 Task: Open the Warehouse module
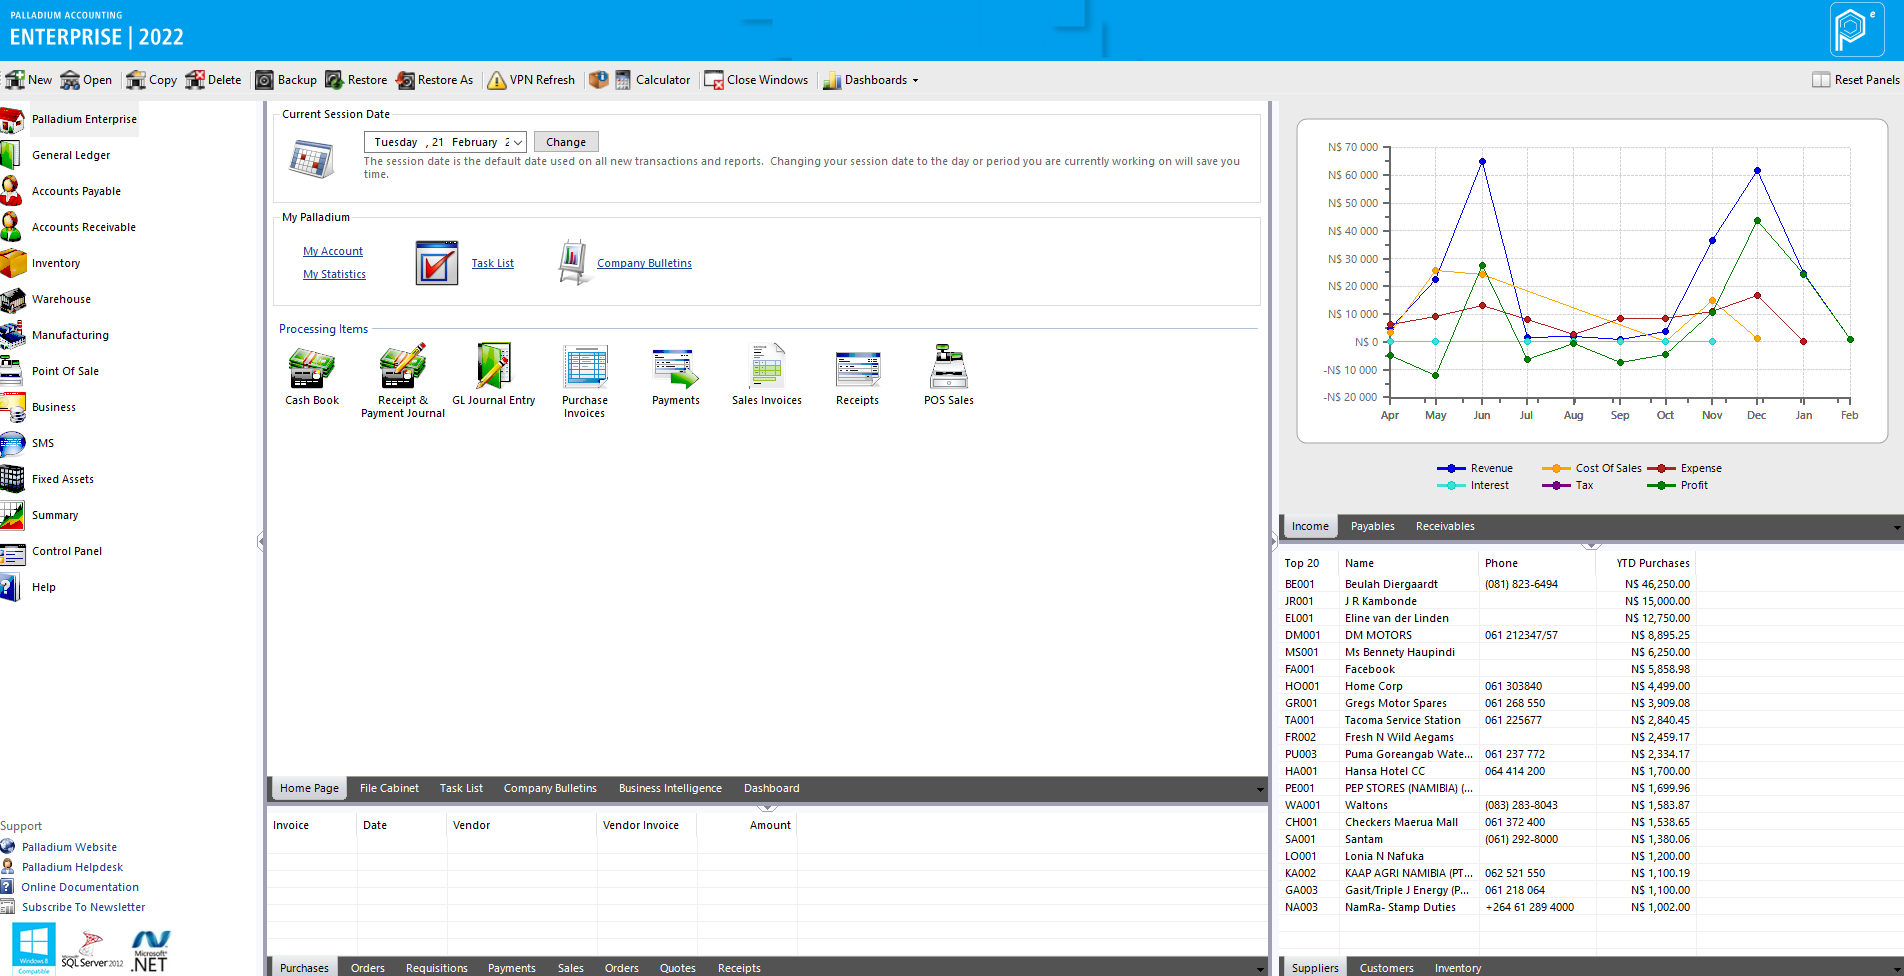(x=61, y=299)
